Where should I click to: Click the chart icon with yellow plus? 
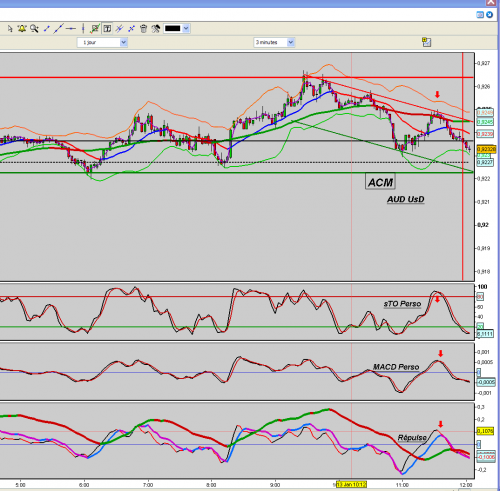(426, 42)
